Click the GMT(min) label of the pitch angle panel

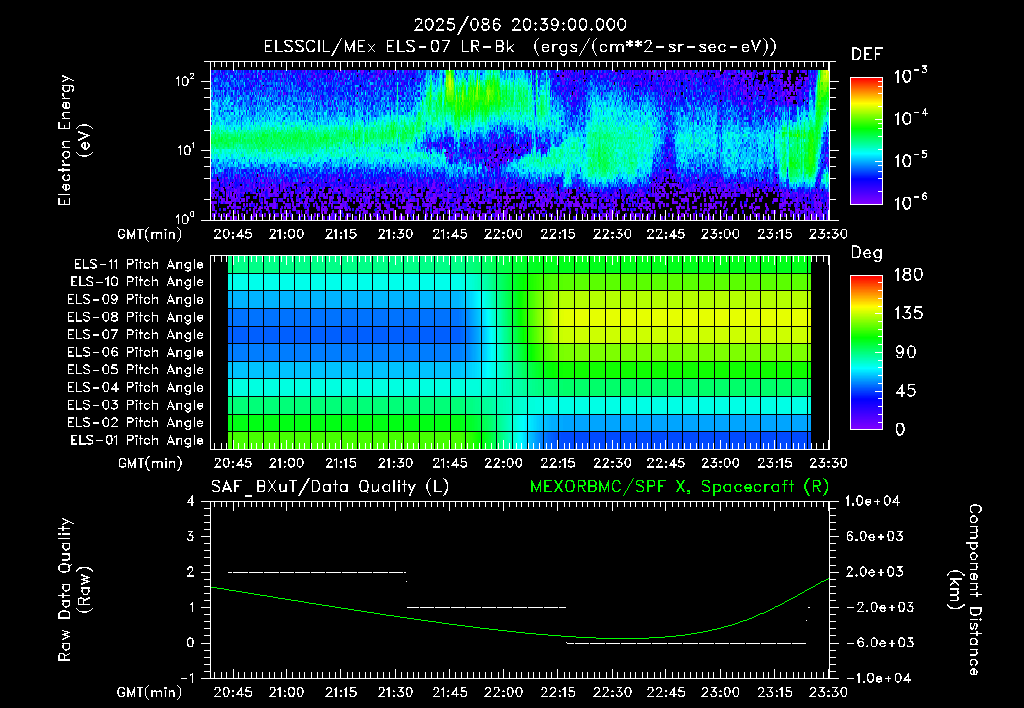(150, 463)
